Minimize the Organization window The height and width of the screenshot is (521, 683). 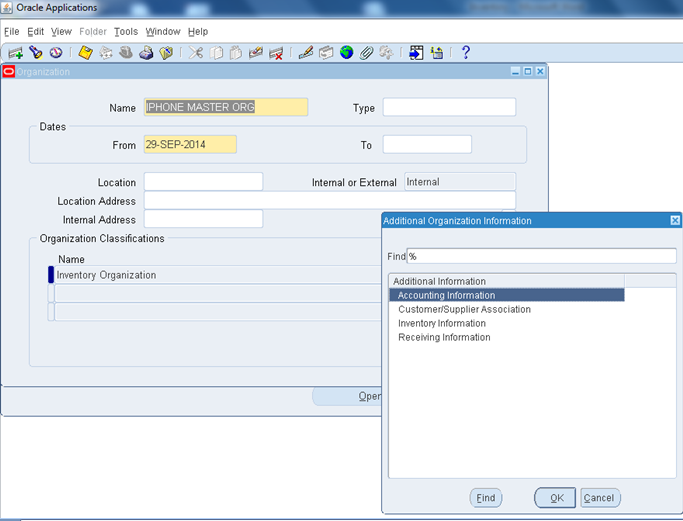tap(515, 71)
